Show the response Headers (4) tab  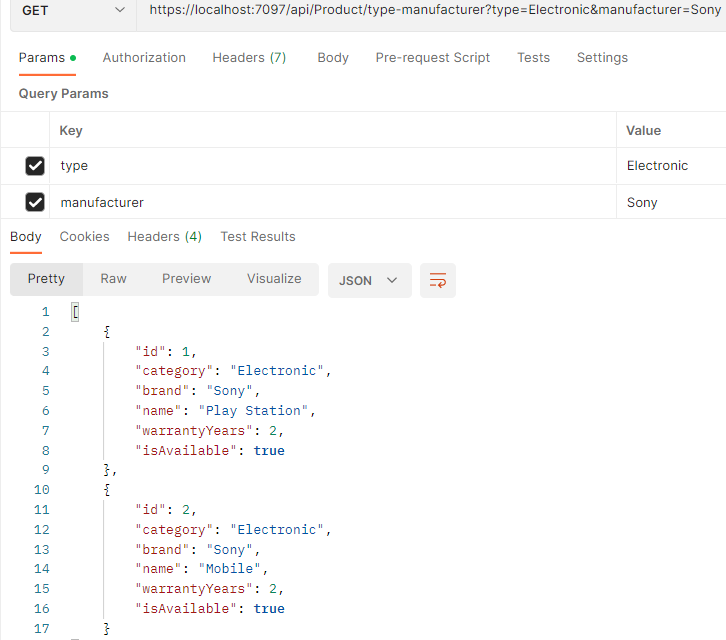pyautogui.click(x=164, y=237)
